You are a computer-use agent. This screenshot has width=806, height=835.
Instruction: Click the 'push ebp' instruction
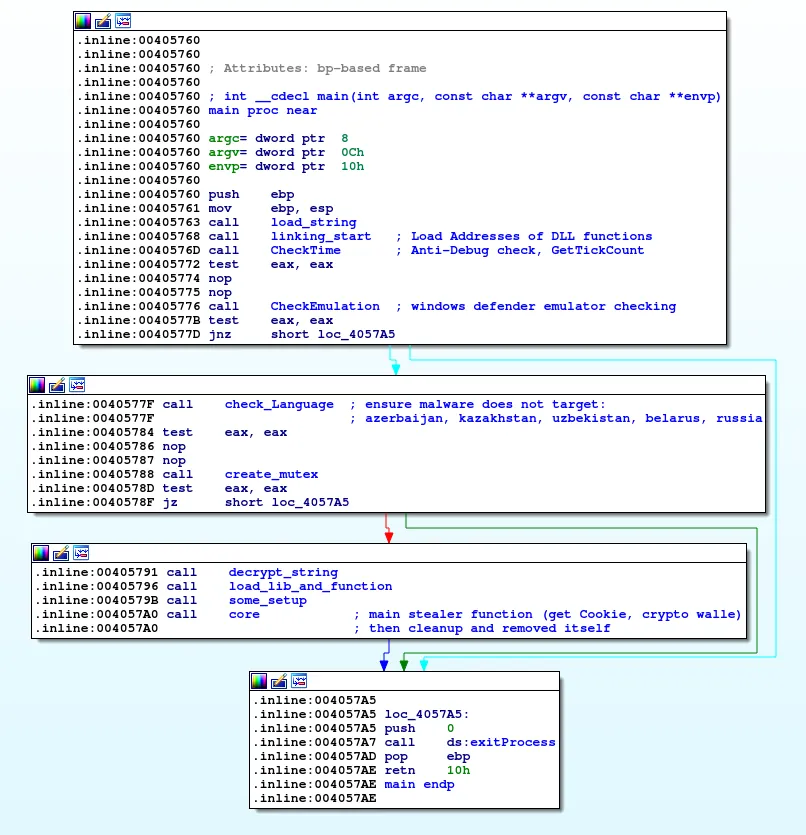click(x=251, y=194)
